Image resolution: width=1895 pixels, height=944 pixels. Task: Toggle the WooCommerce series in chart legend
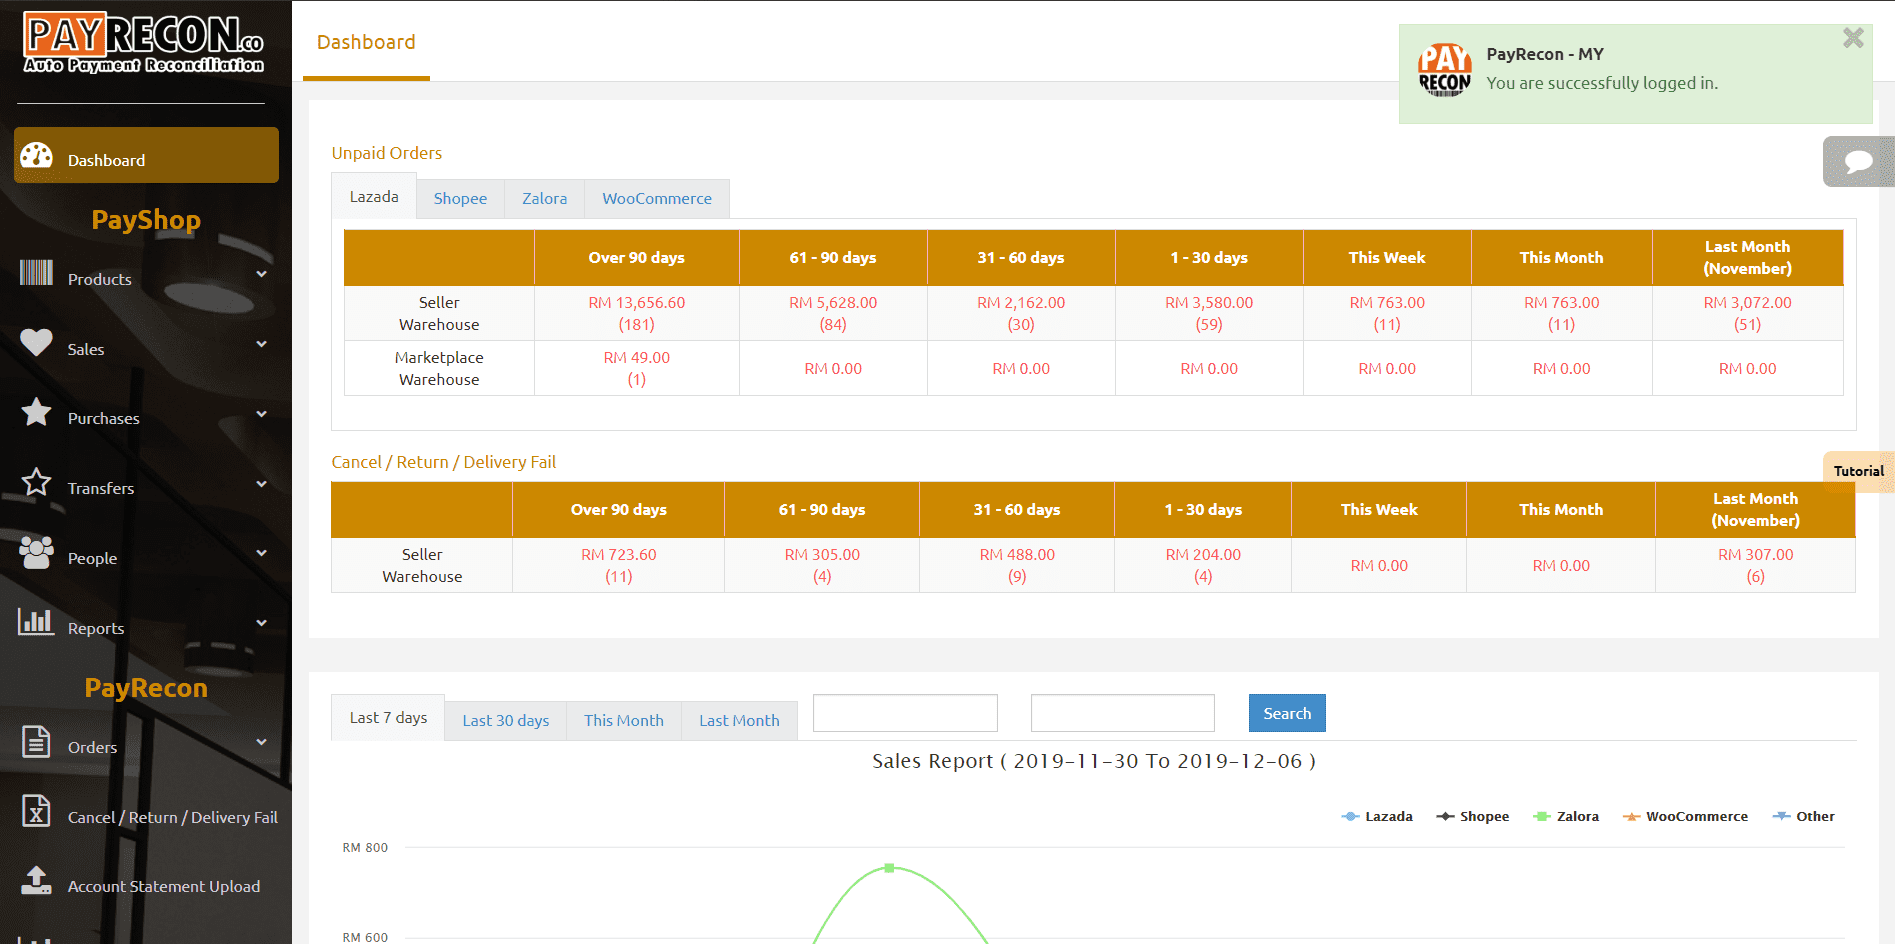(x=1685, y=817)
